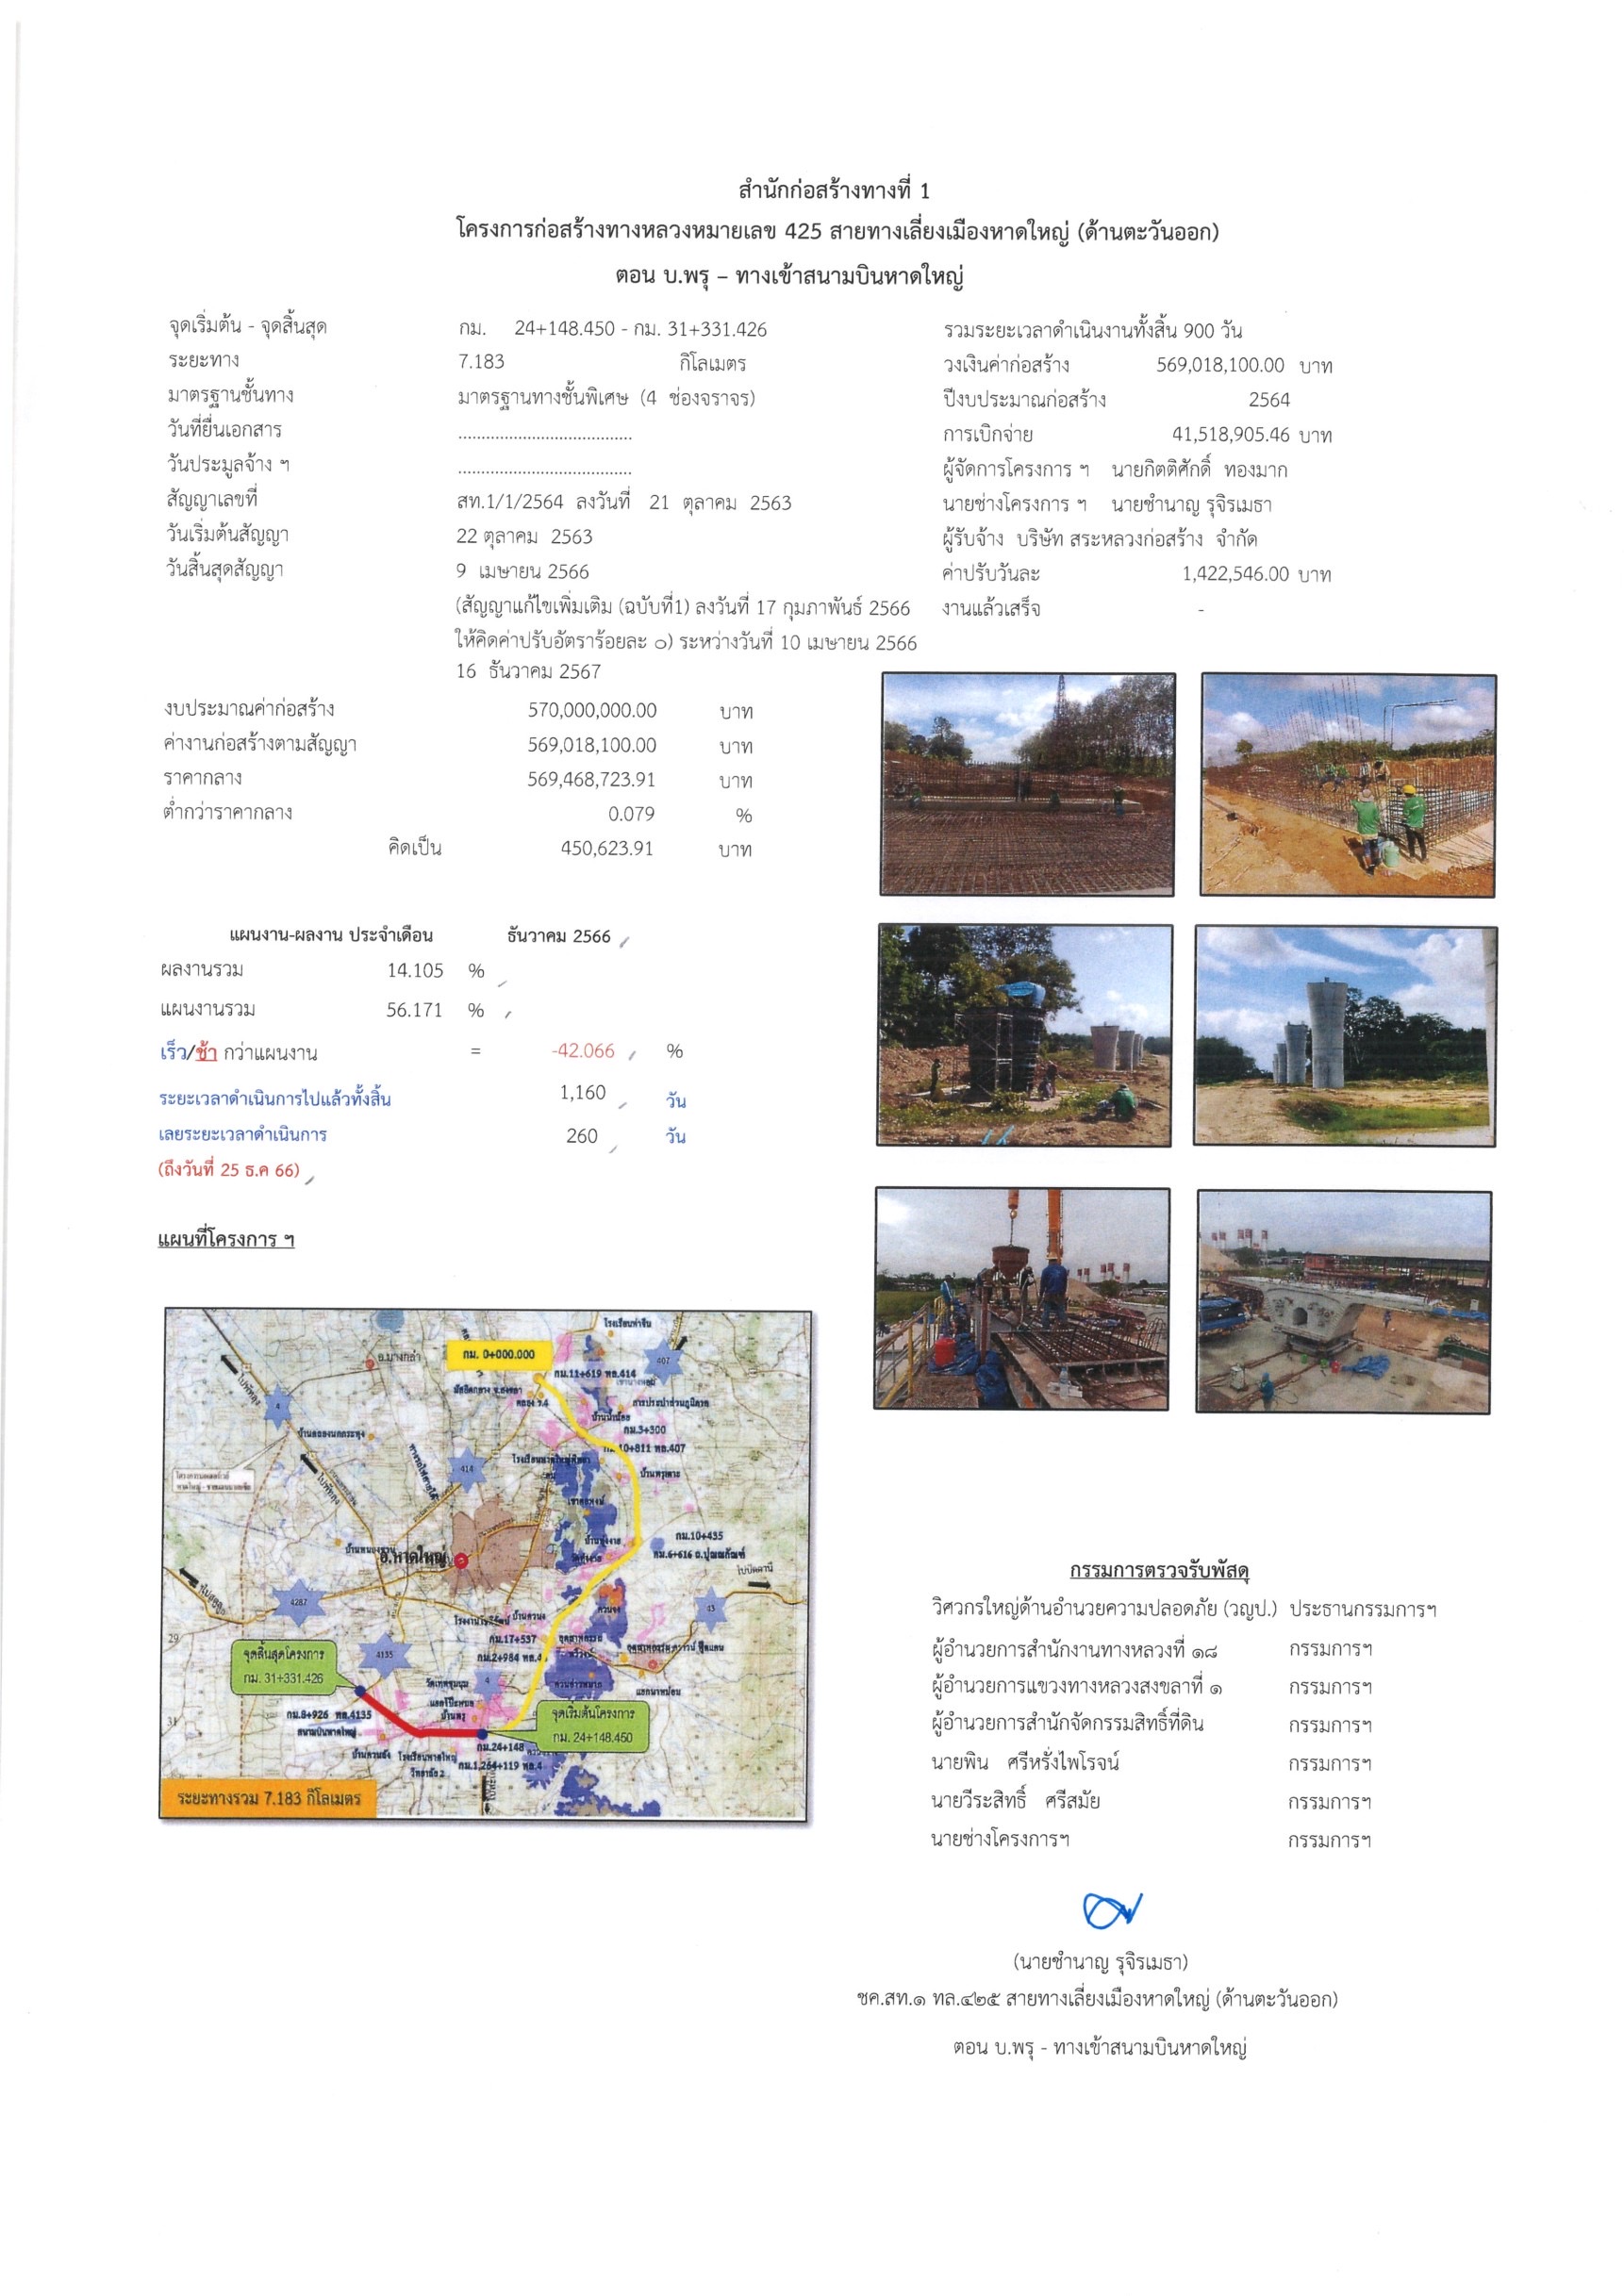
Task: Click 'รวมระยะเวลาดำเนินงานทั้งสิ้น 900 วัน'
Action: coord(1093,330)
